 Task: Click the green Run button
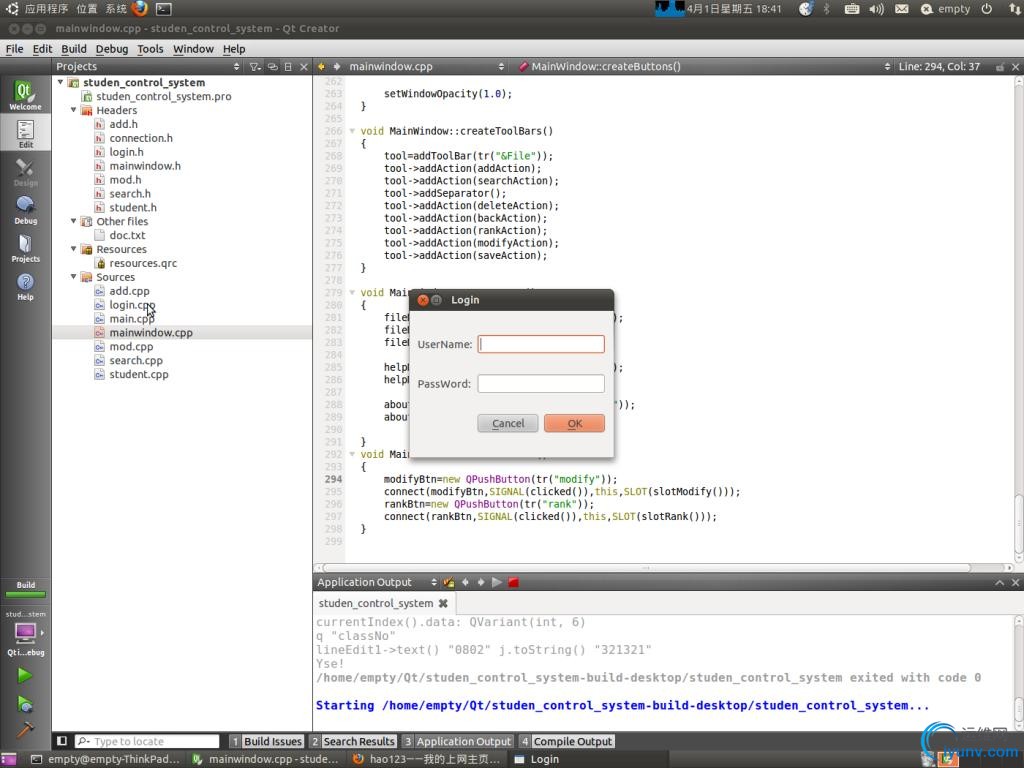click(25, 676)
